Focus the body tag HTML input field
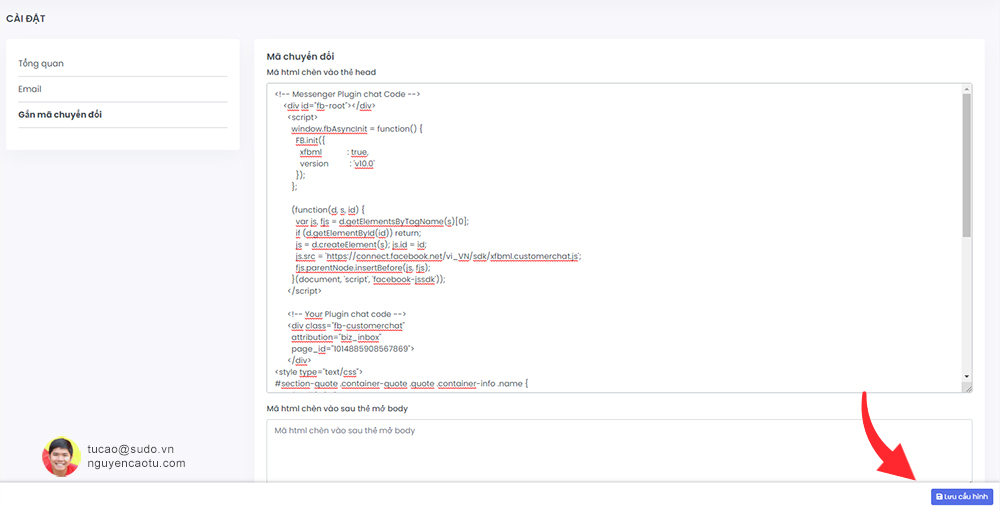 pyautogui.click(x=618, y=450)
